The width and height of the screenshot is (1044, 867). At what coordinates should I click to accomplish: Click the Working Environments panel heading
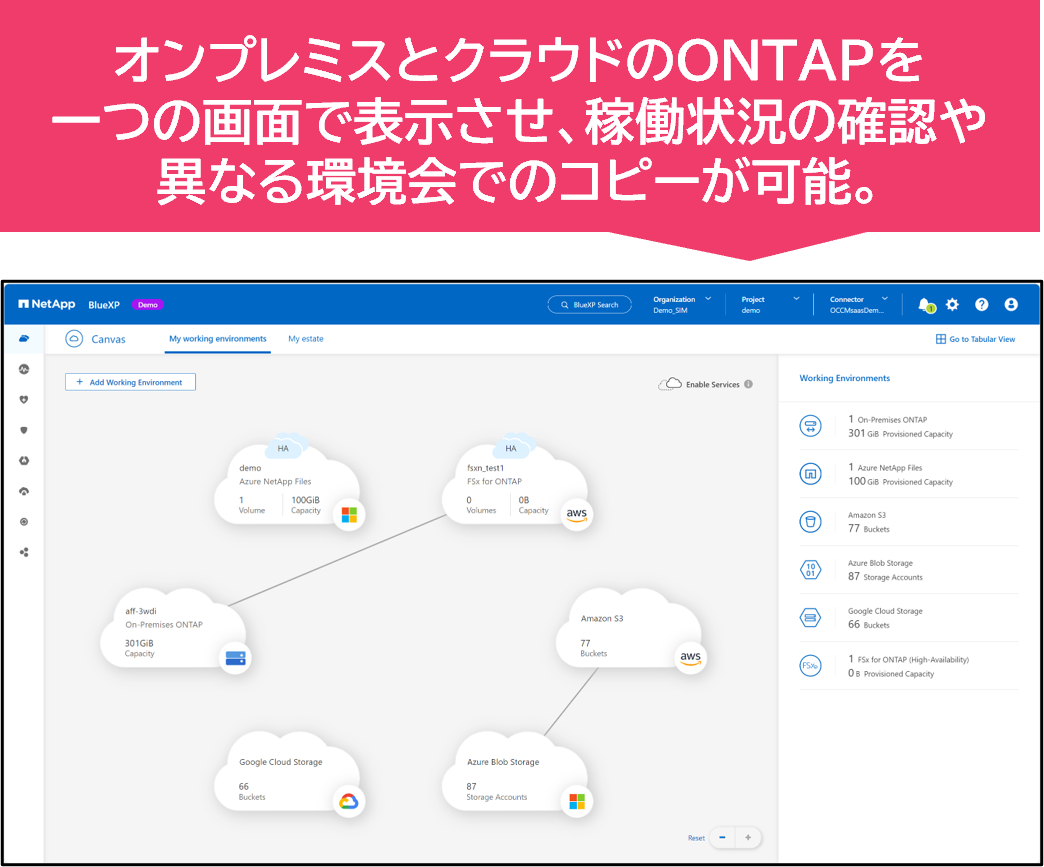[x=844, y=378]
